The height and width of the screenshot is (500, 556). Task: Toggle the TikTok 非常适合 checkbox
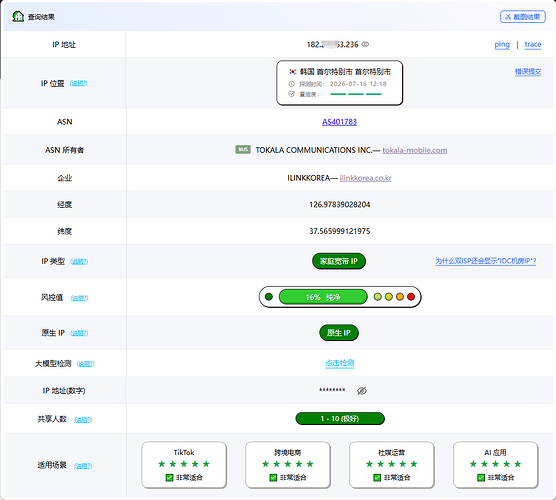click(169, 478)
